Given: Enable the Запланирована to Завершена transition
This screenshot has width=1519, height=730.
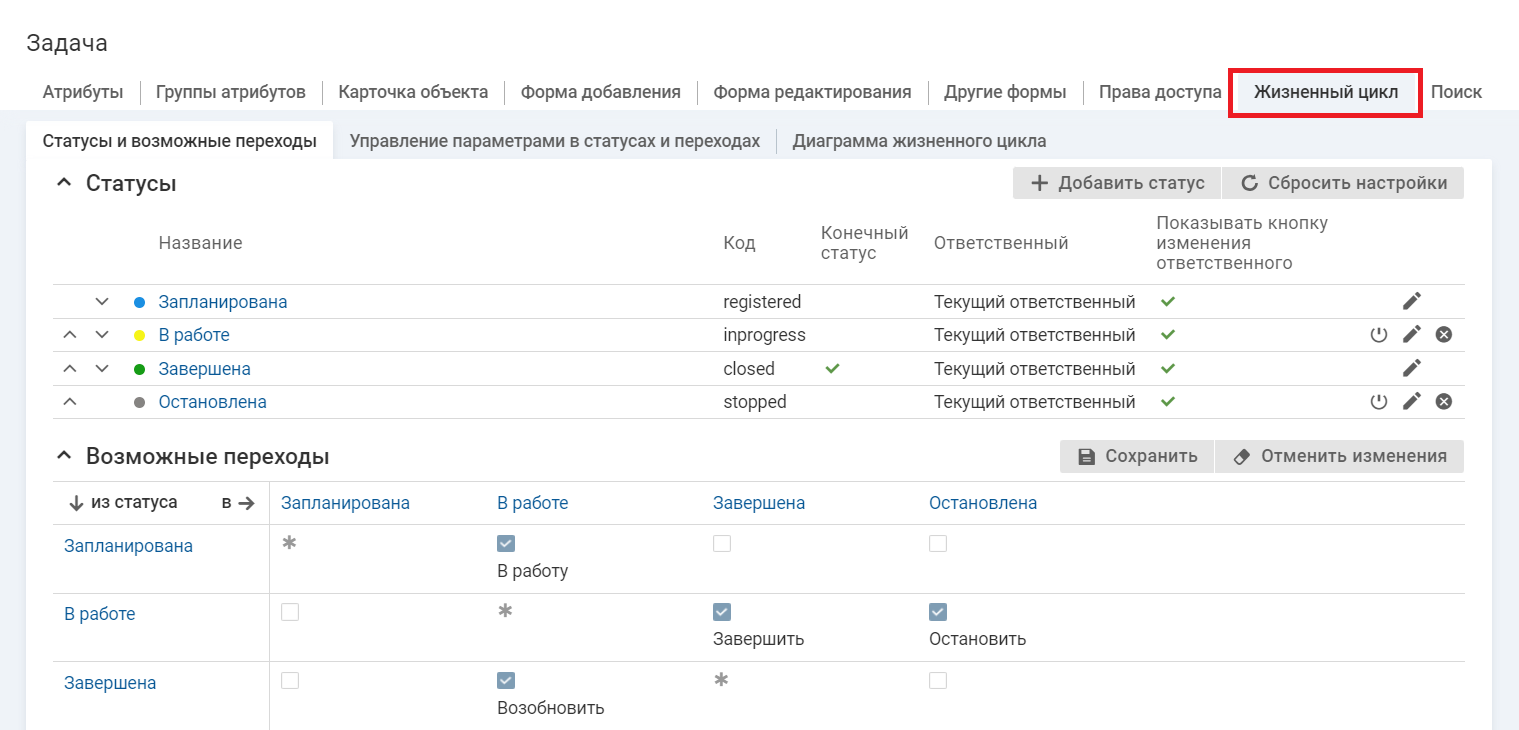Looking at the screenshot, I should click(x=722, y=544).
